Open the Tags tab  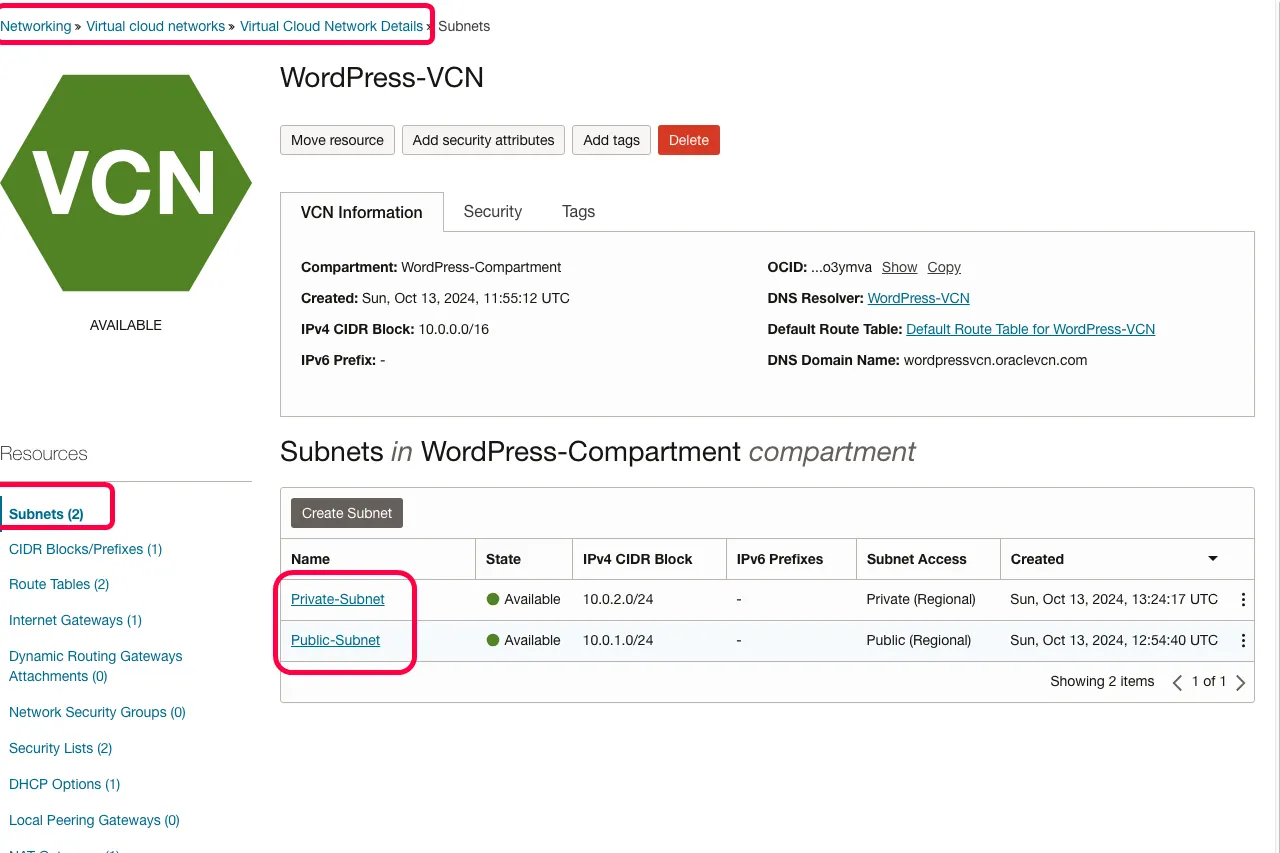[578, 211]
